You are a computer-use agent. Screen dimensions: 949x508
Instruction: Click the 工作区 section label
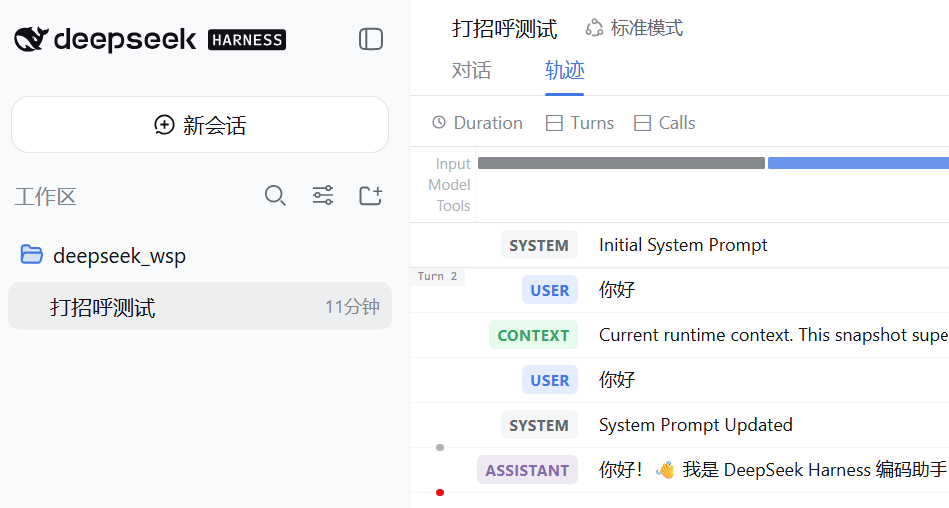[45, 197]
